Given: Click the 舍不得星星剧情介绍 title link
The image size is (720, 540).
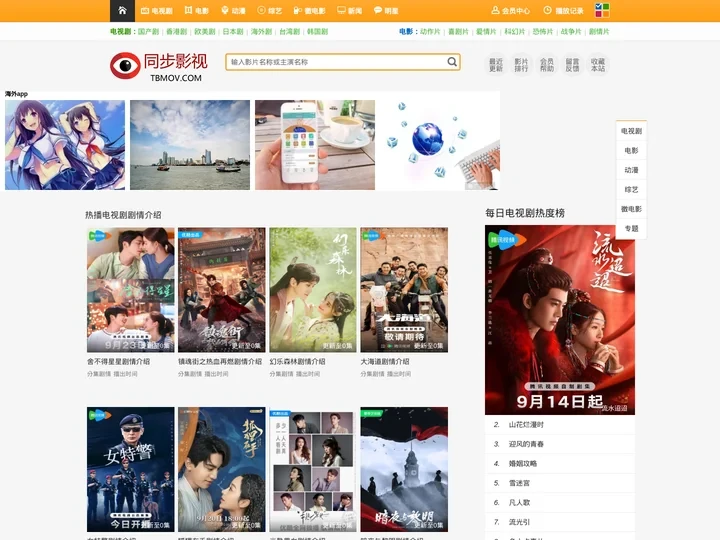Looking at the screenshot, I should (118, 361).
